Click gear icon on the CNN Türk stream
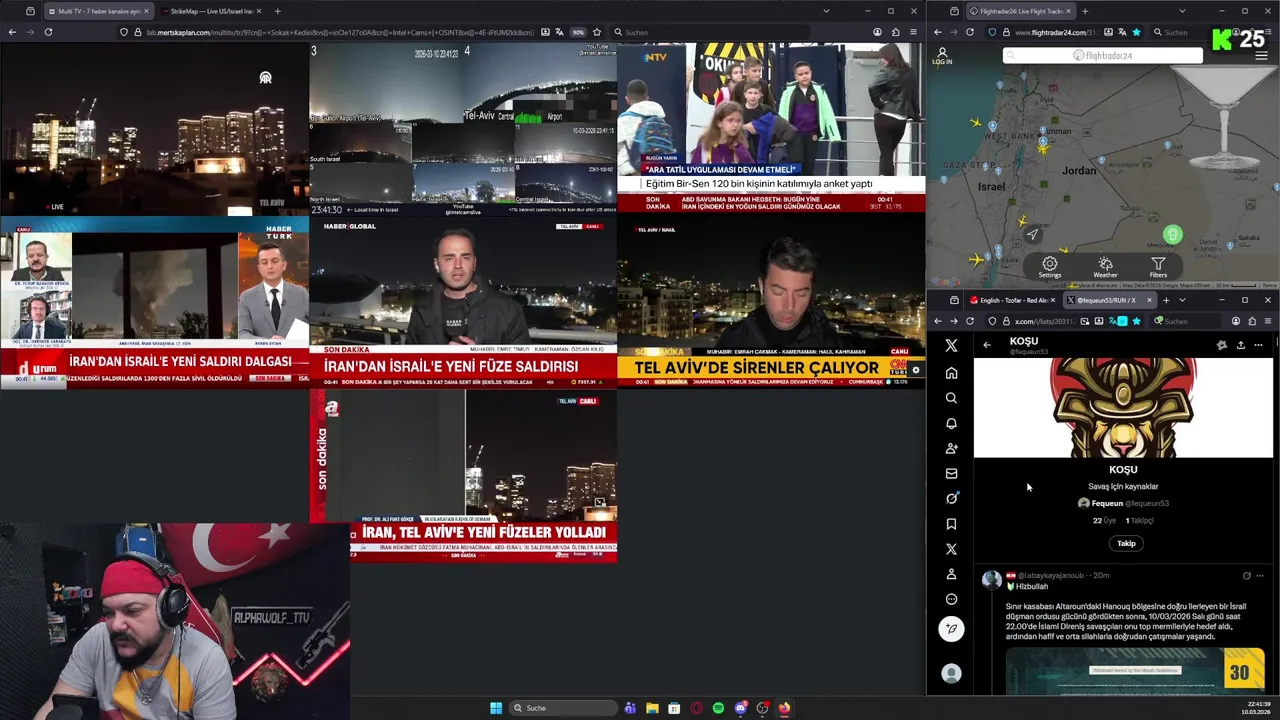 coord(915,371)
